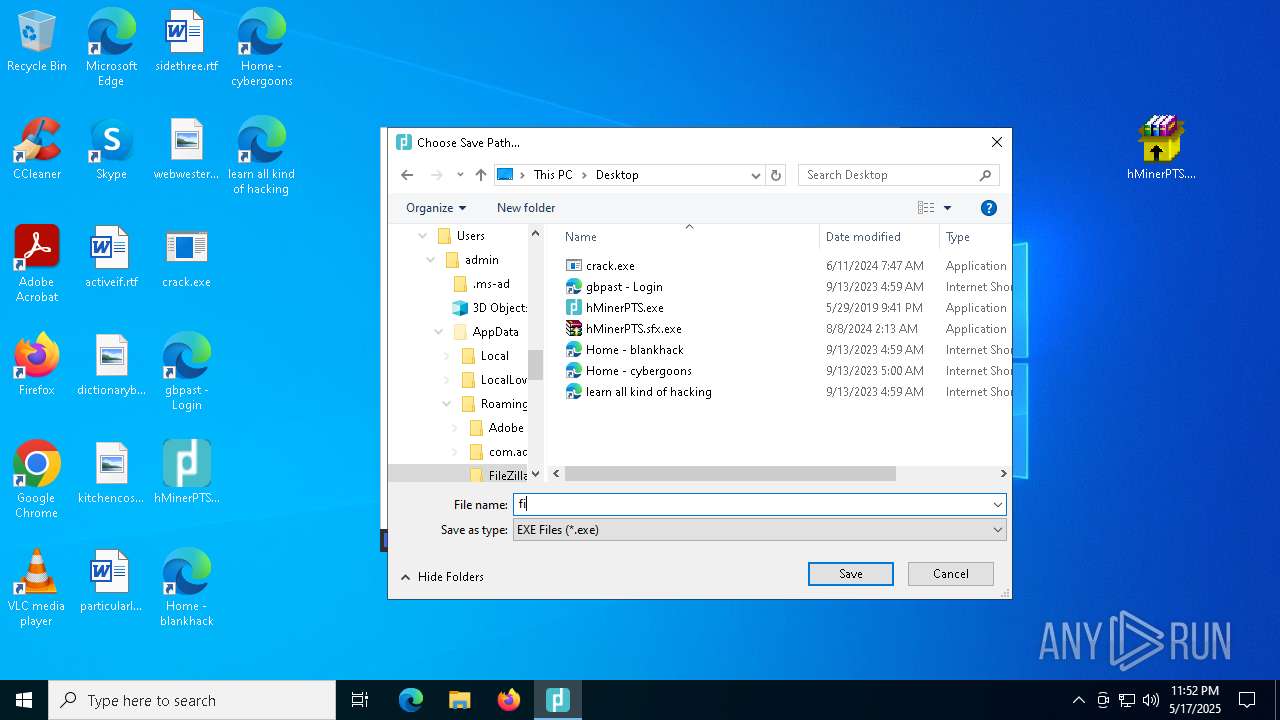Click the File name text field

pos(751,505)
